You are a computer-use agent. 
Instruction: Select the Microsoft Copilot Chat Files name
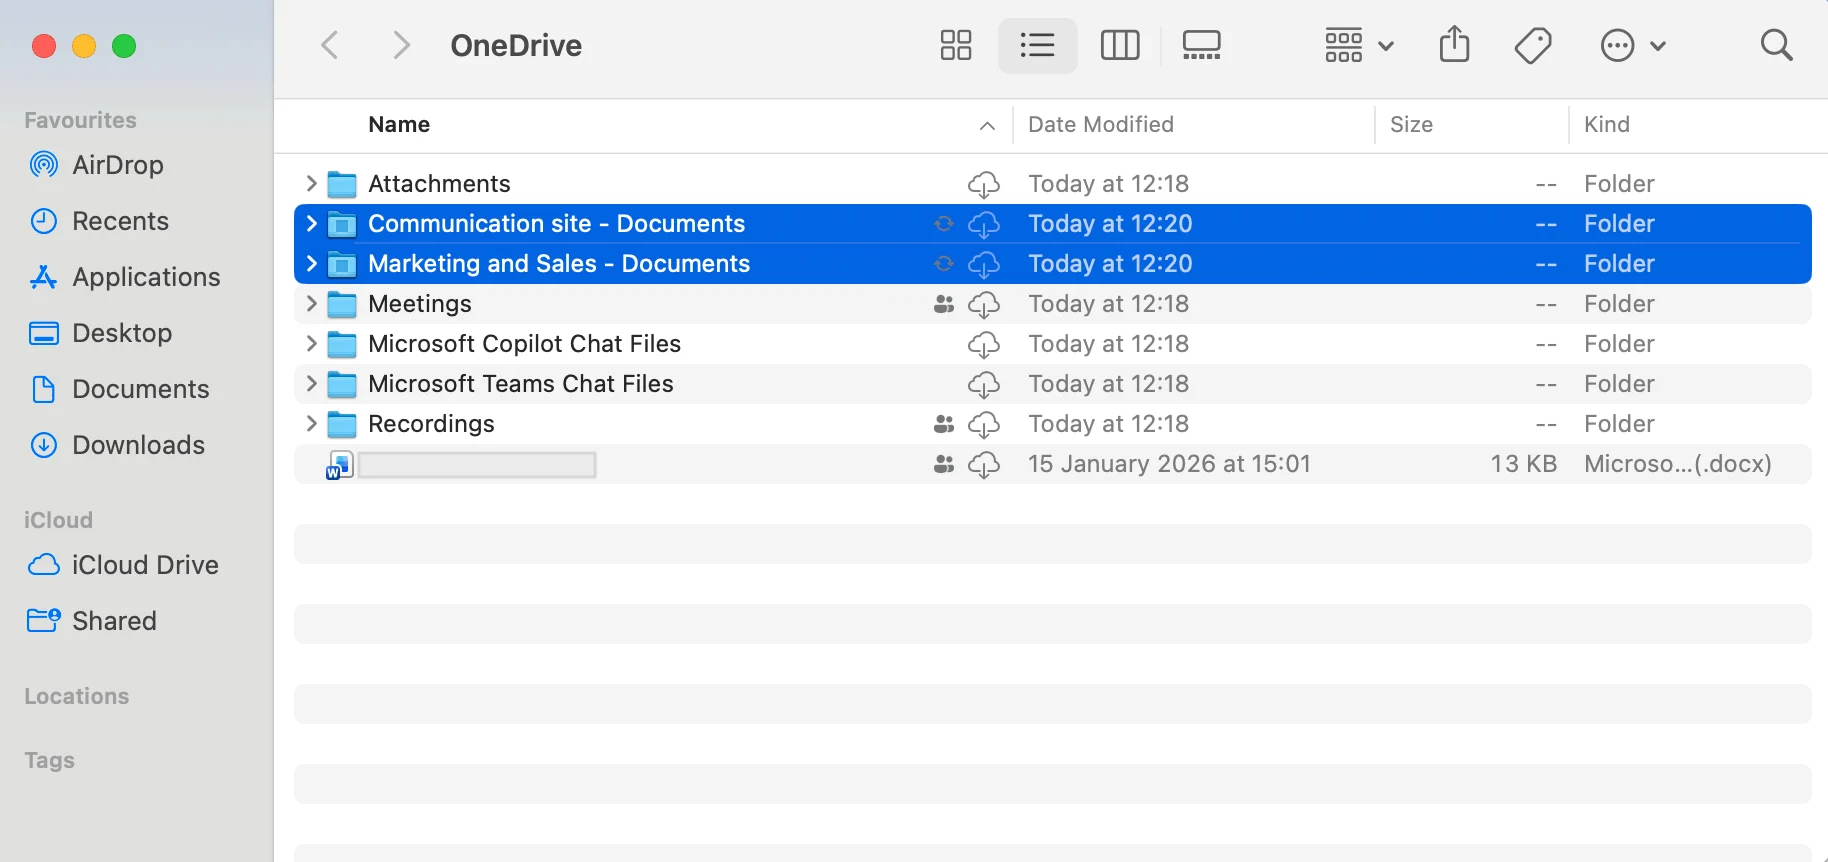click(x=524, y=344)
